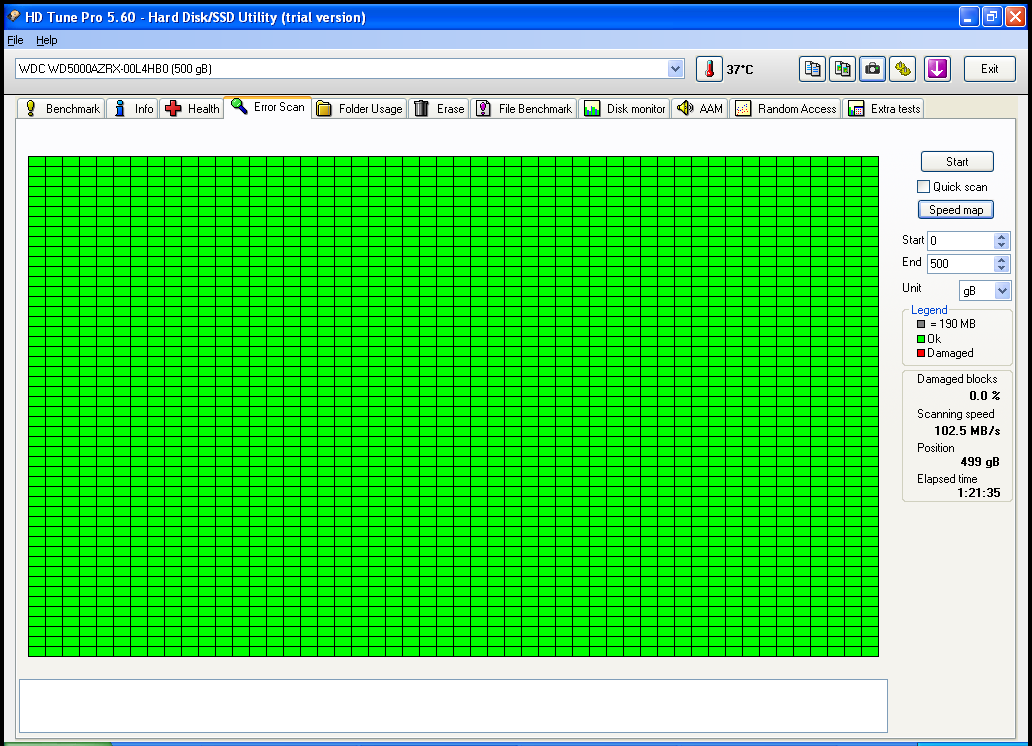Image resolution: width=1032 pixels, height=746 pixels.
Task: Click the thermometer temperature icon
Action: [x=708, y=69]
